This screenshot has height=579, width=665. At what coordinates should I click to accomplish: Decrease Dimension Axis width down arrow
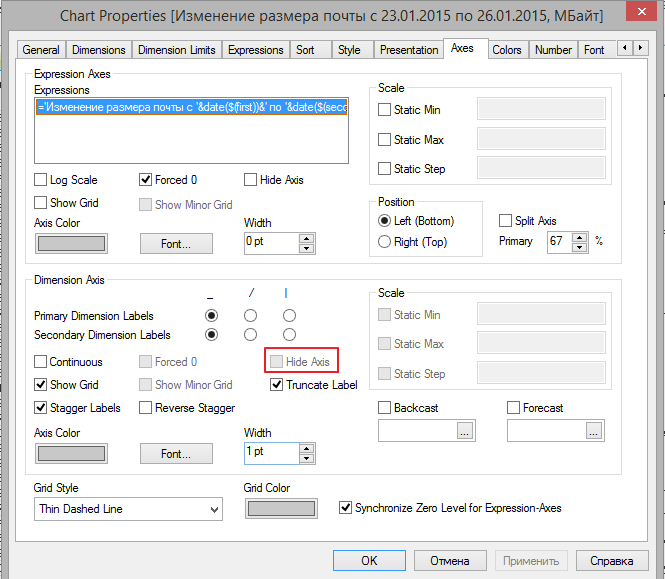point(306,458)
